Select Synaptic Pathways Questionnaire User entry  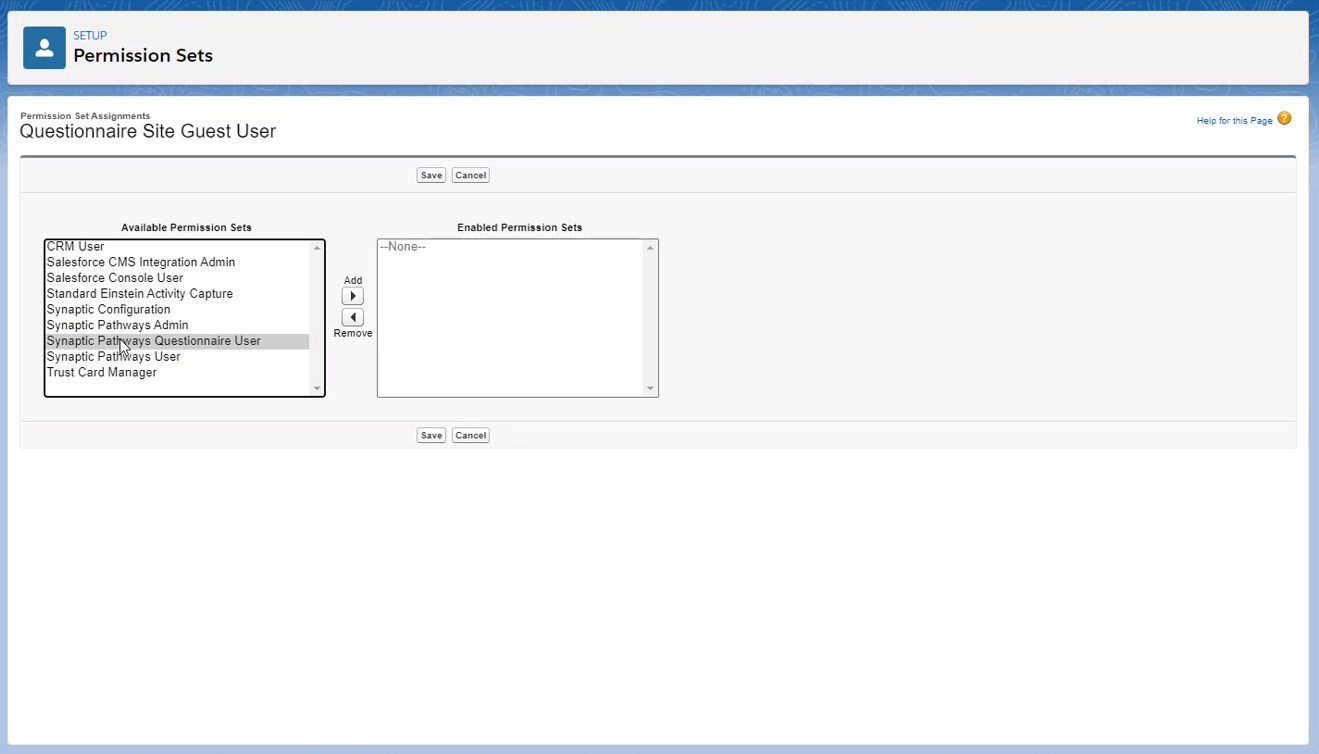[x=177, y=341]
